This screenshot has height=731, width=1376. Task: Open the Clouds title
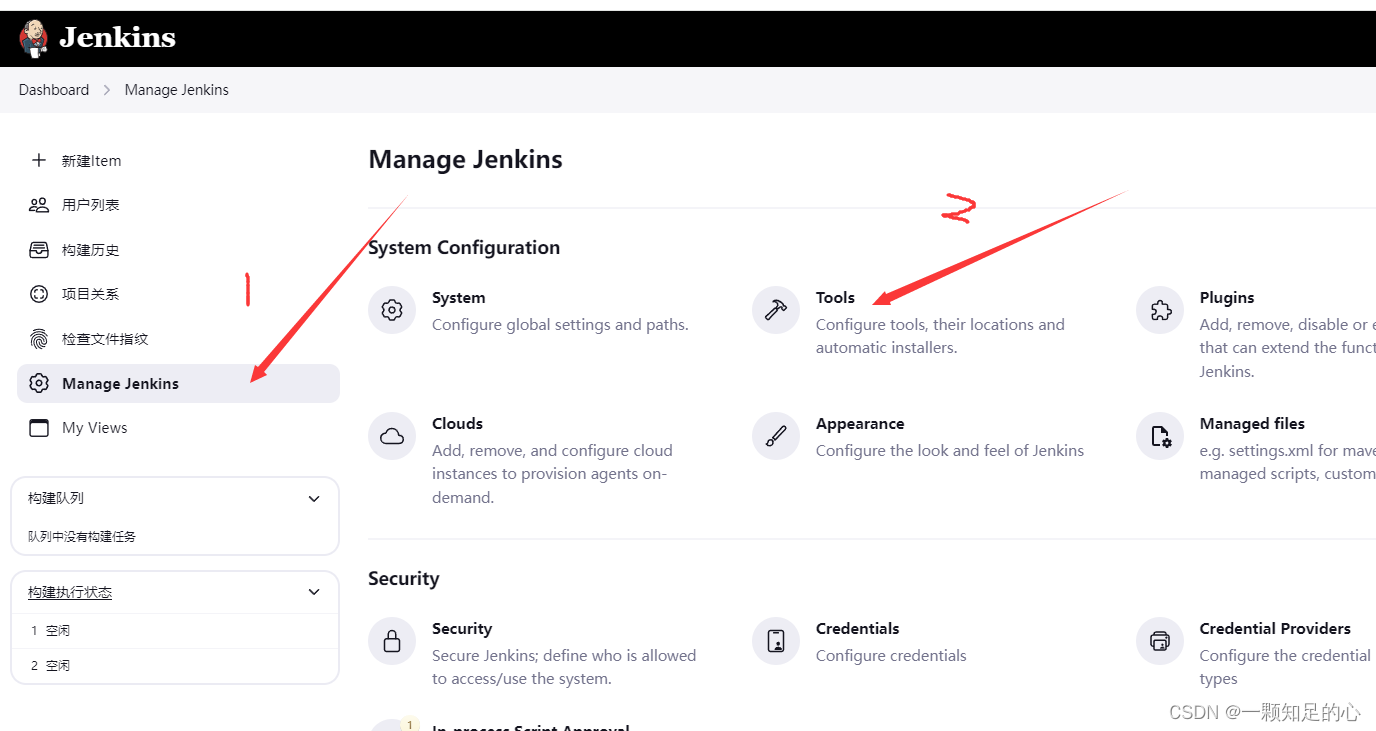pyautogui.click(x=457, y=424)
